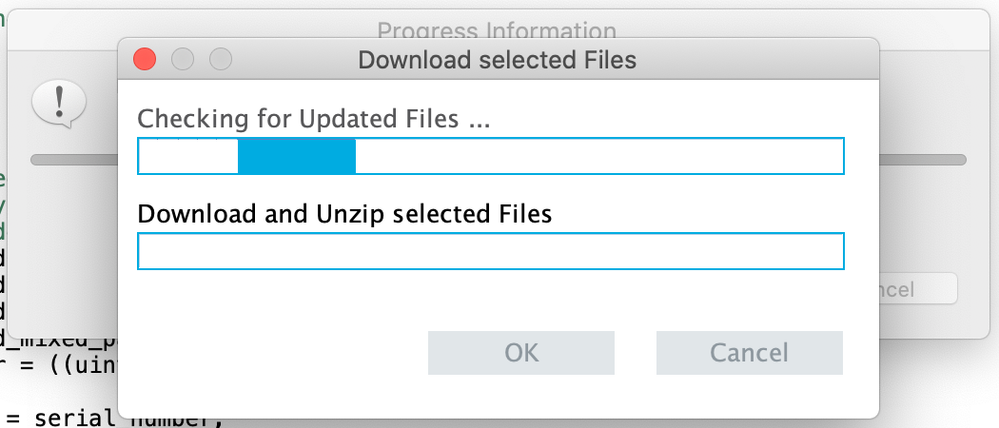Image resolution: width=999 pixels, height=428 pixels.
Task: Click the Download selected Files title bar
Action: (x=498, y=60)
